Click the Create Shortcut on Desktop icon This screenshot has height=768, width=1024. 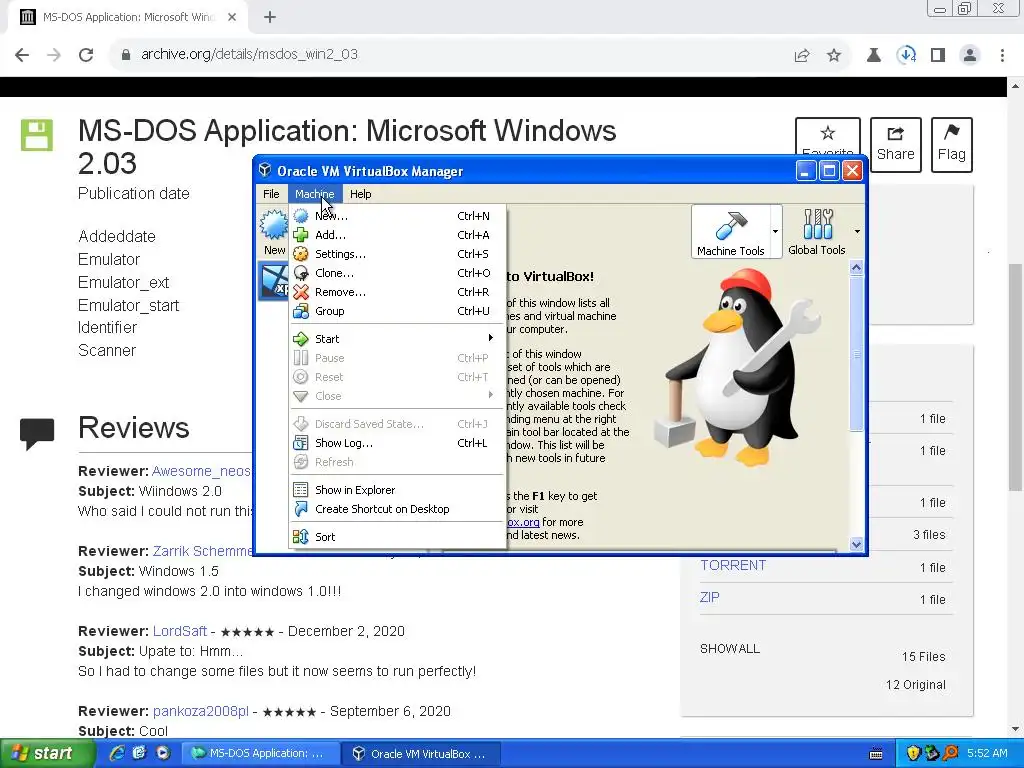tap(300, 509)
